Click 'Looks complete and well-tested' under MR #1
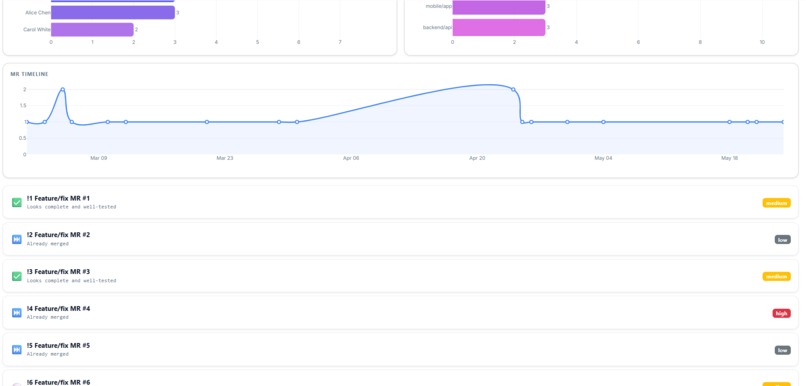 pos(71,207)
